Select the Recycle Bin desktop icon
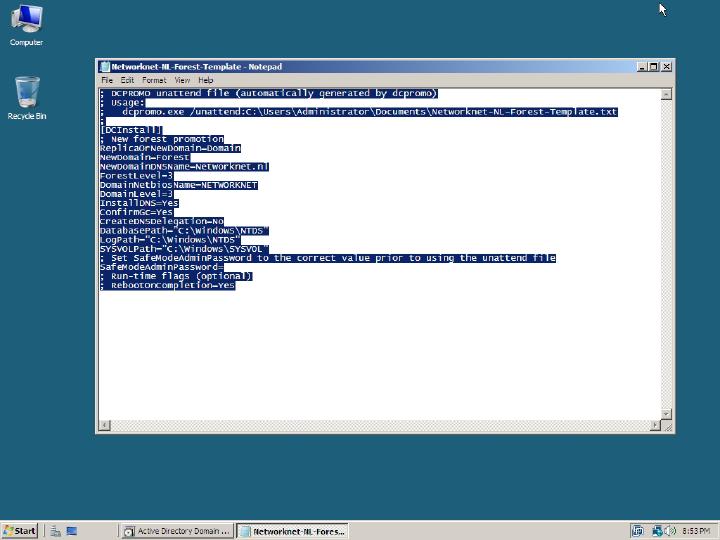Image resolution: width=720 pixels, height=540 pixels. click(27, 98)
